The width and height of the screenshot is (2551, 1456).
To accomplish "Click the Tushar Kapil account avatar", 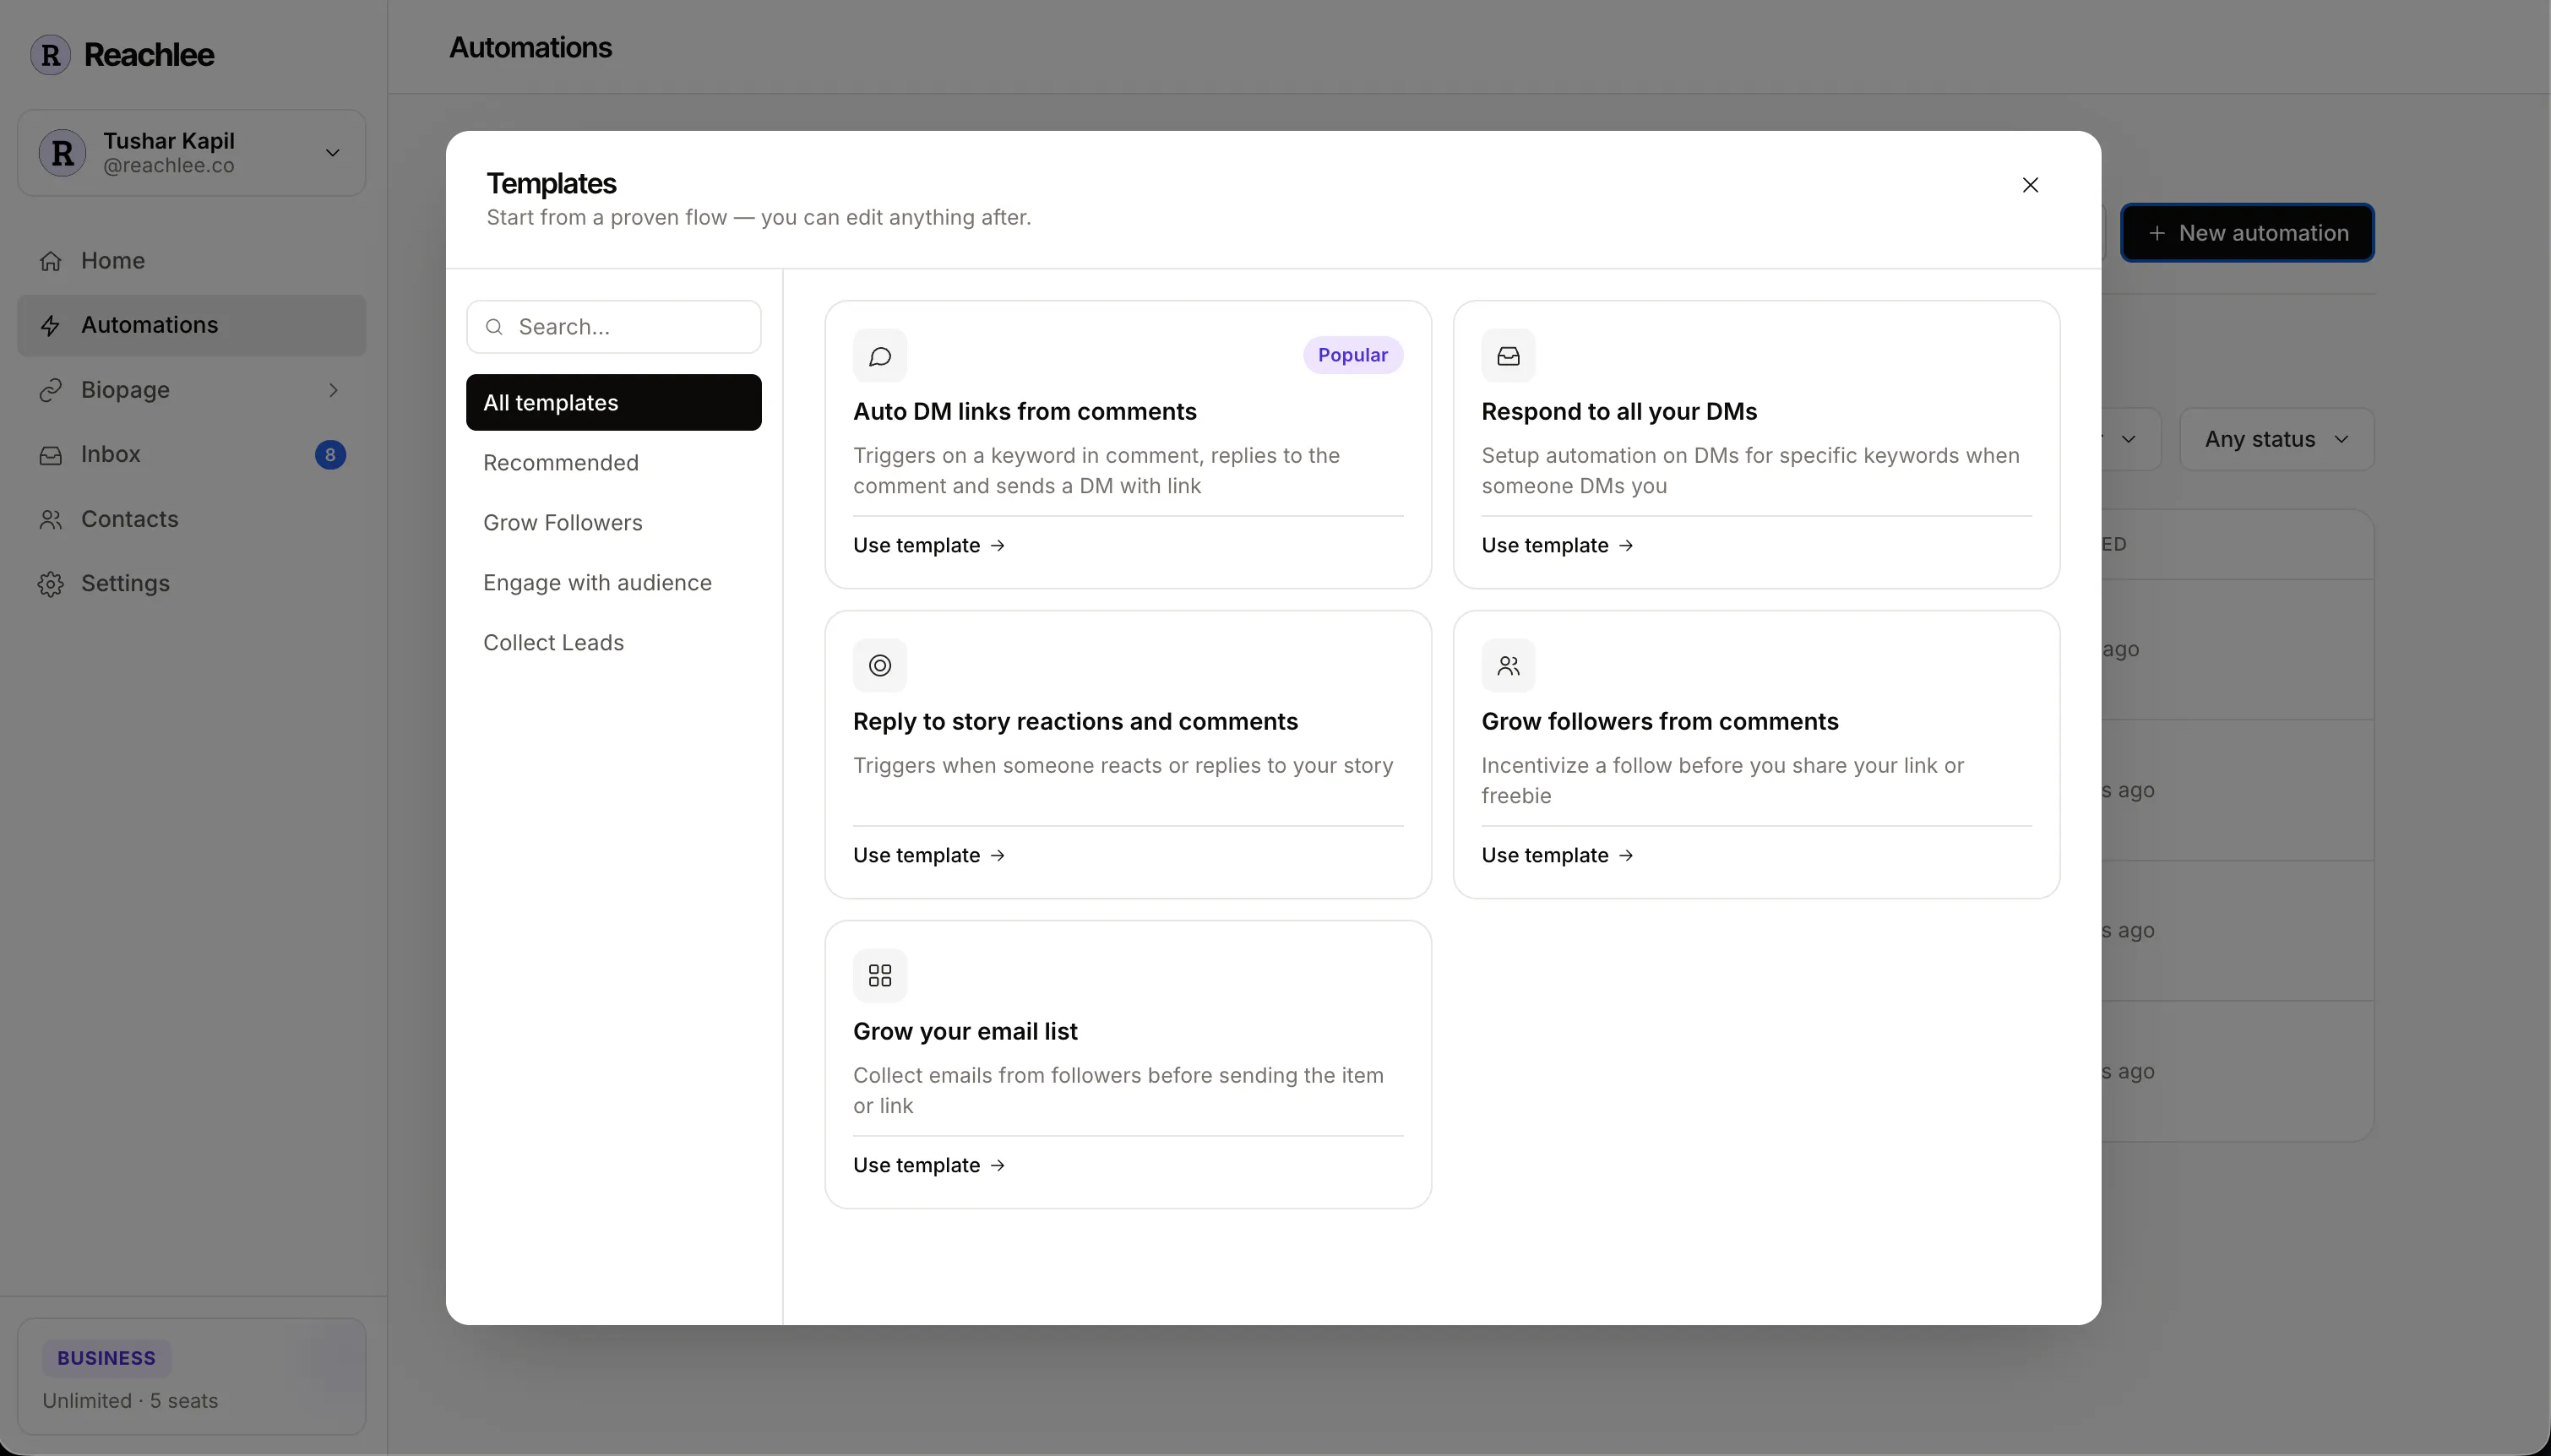I will [x=62, y=153].
